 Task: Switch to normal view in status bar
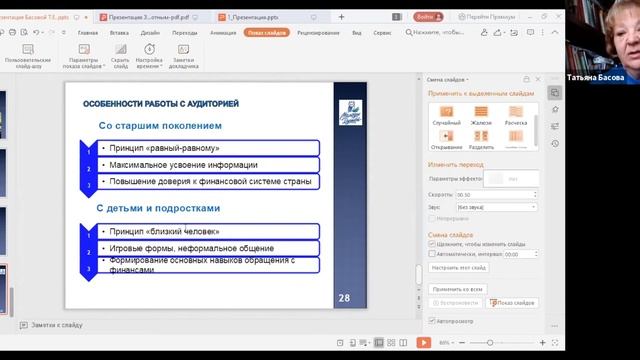[379, 343]
